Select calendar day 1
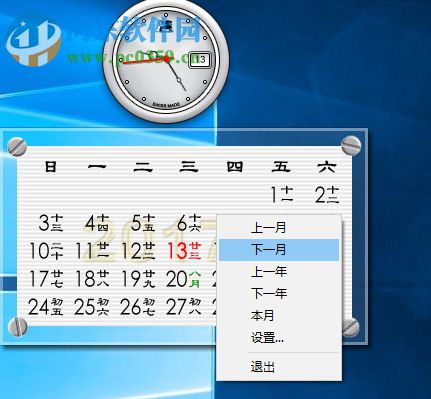The width and height of the screenshot is (431, 399). (x=282, y=195)
